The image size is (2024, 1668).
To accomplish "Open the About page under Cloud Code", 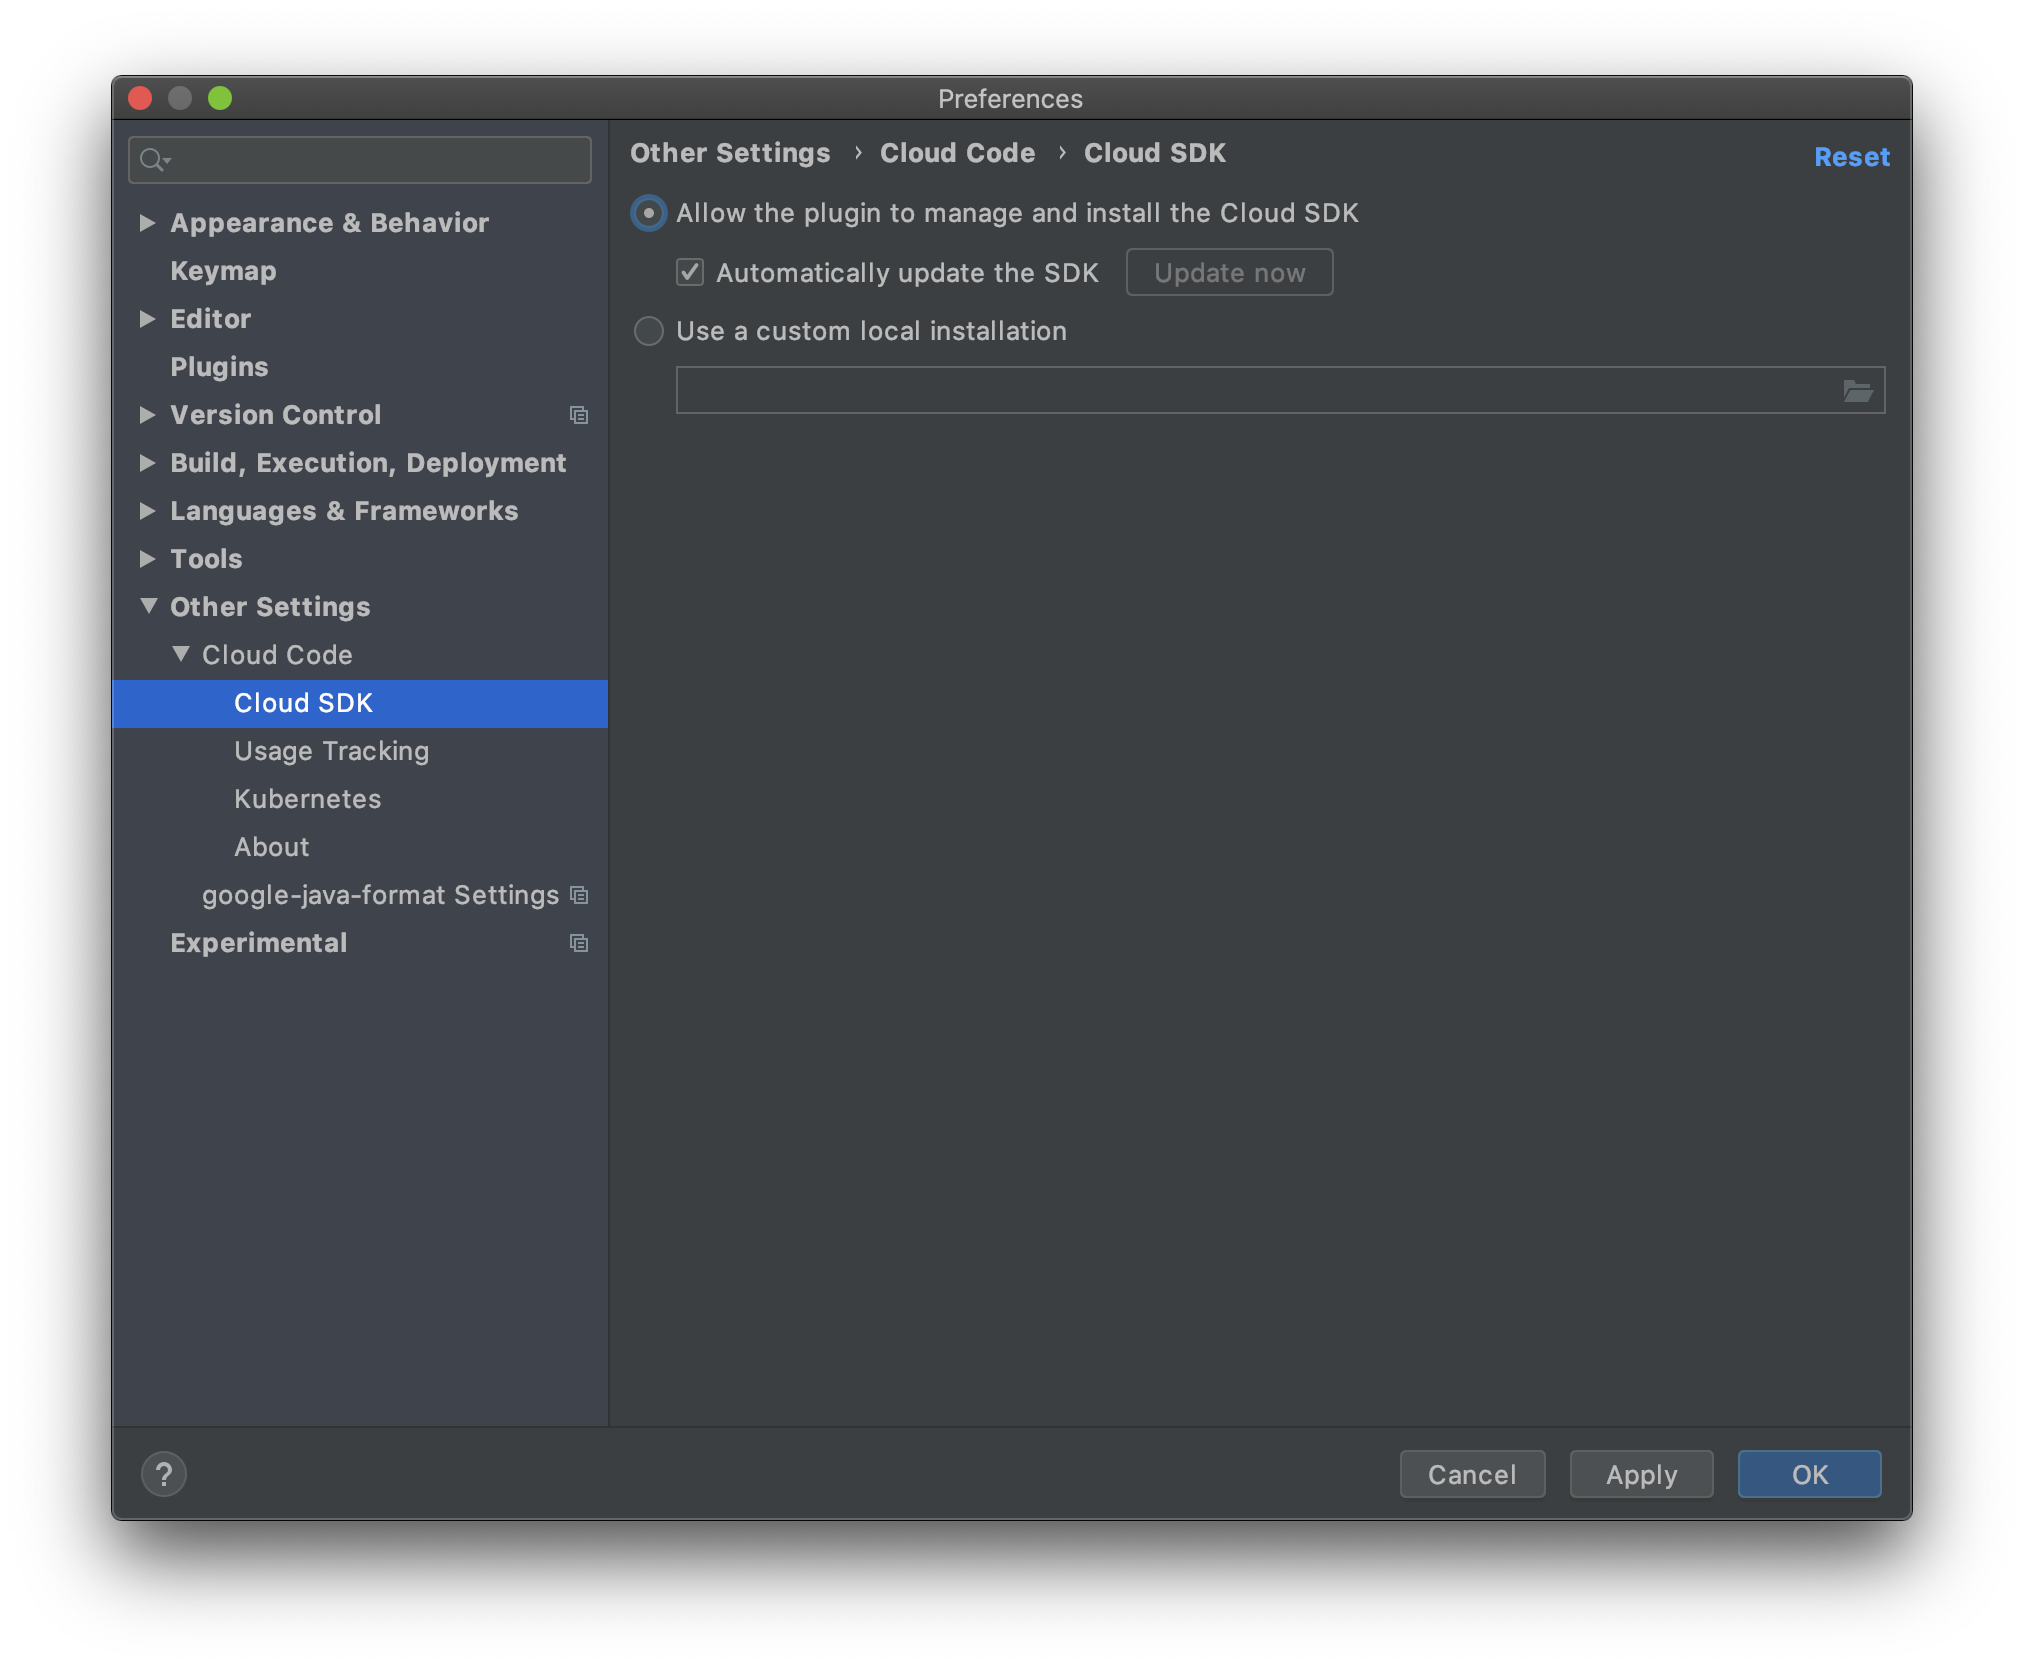I will pos(271,846).
